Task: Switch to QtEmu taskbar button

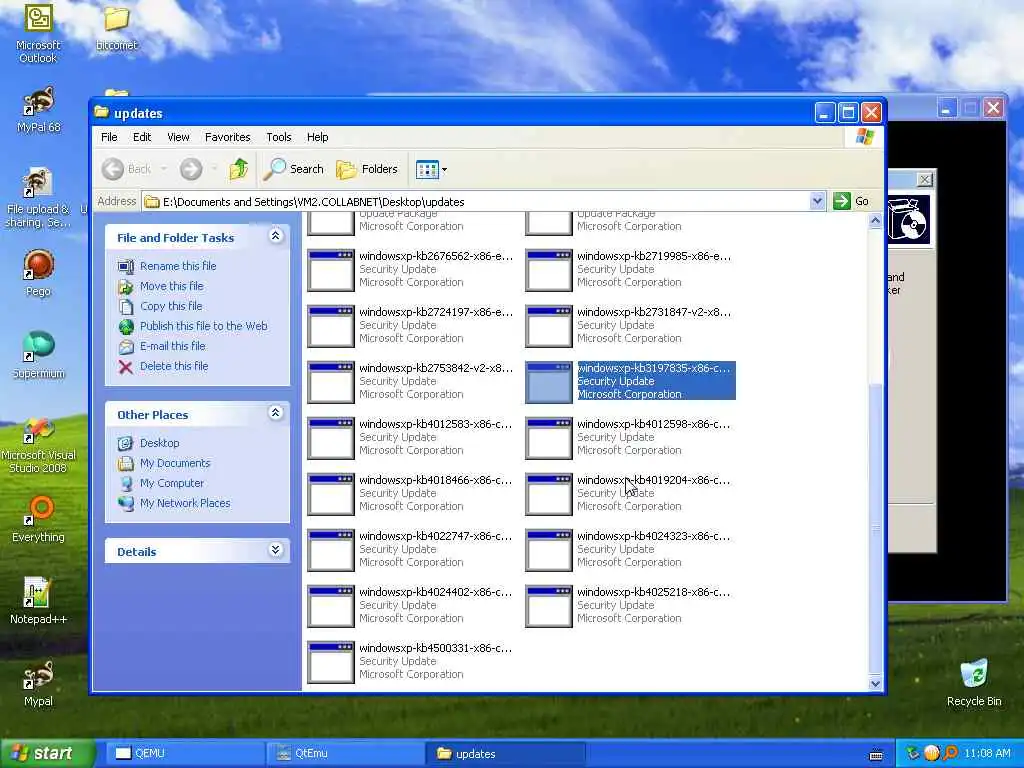Action: (x=345, y=754)
